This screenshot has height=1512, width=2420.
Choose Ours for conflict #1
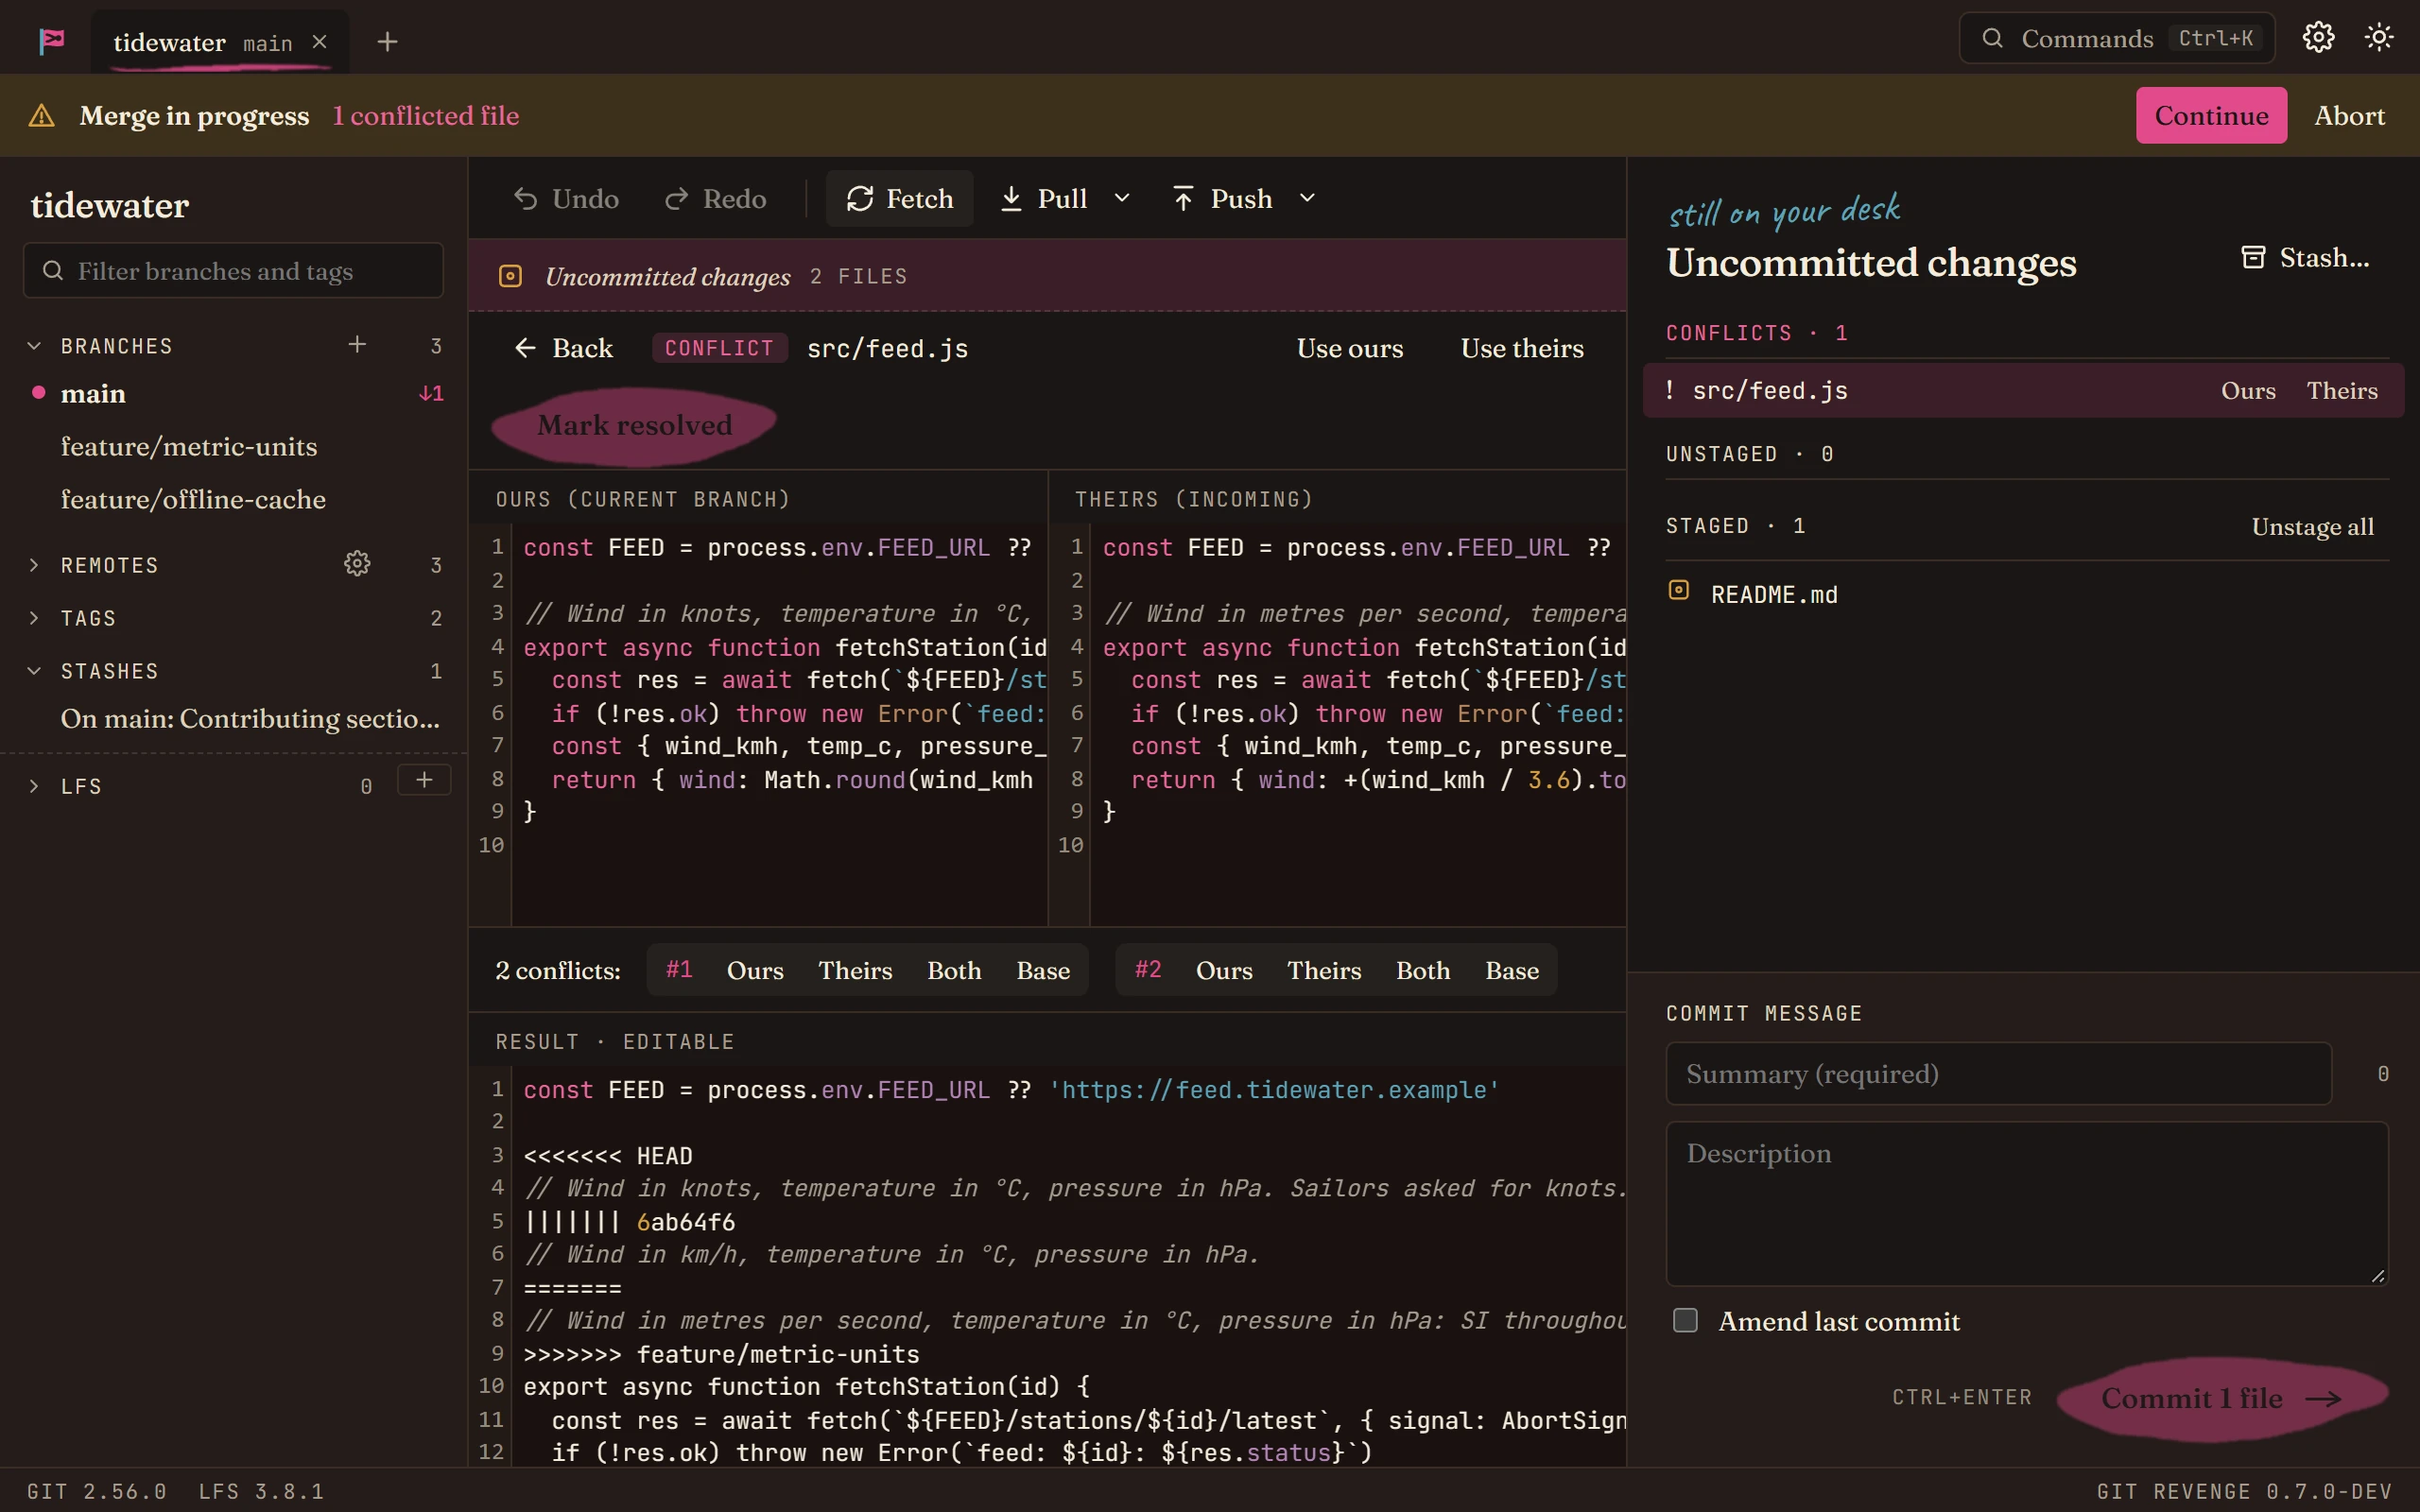(x=755, y=971)
